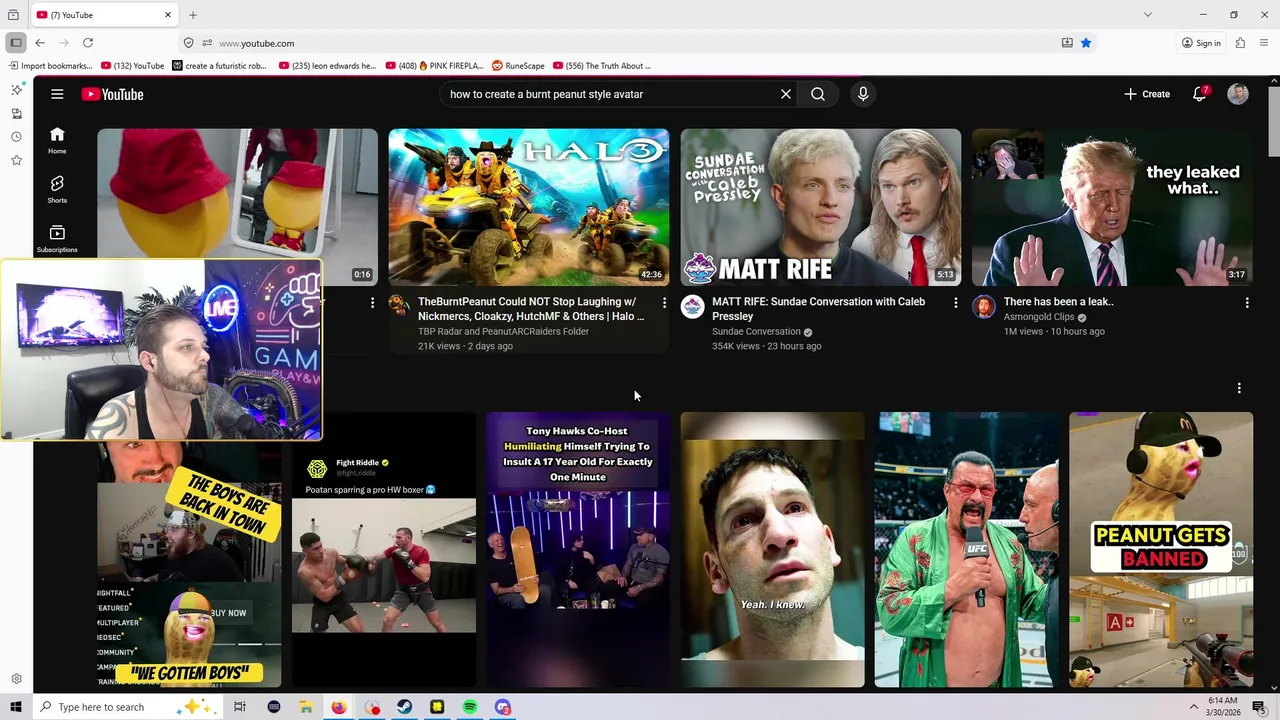Open title 'MATT RIFE: Sundae Conversation with Caleb Pressley'
The width and height of the screenshot is (1280, 720).
[x=818, y=309]
